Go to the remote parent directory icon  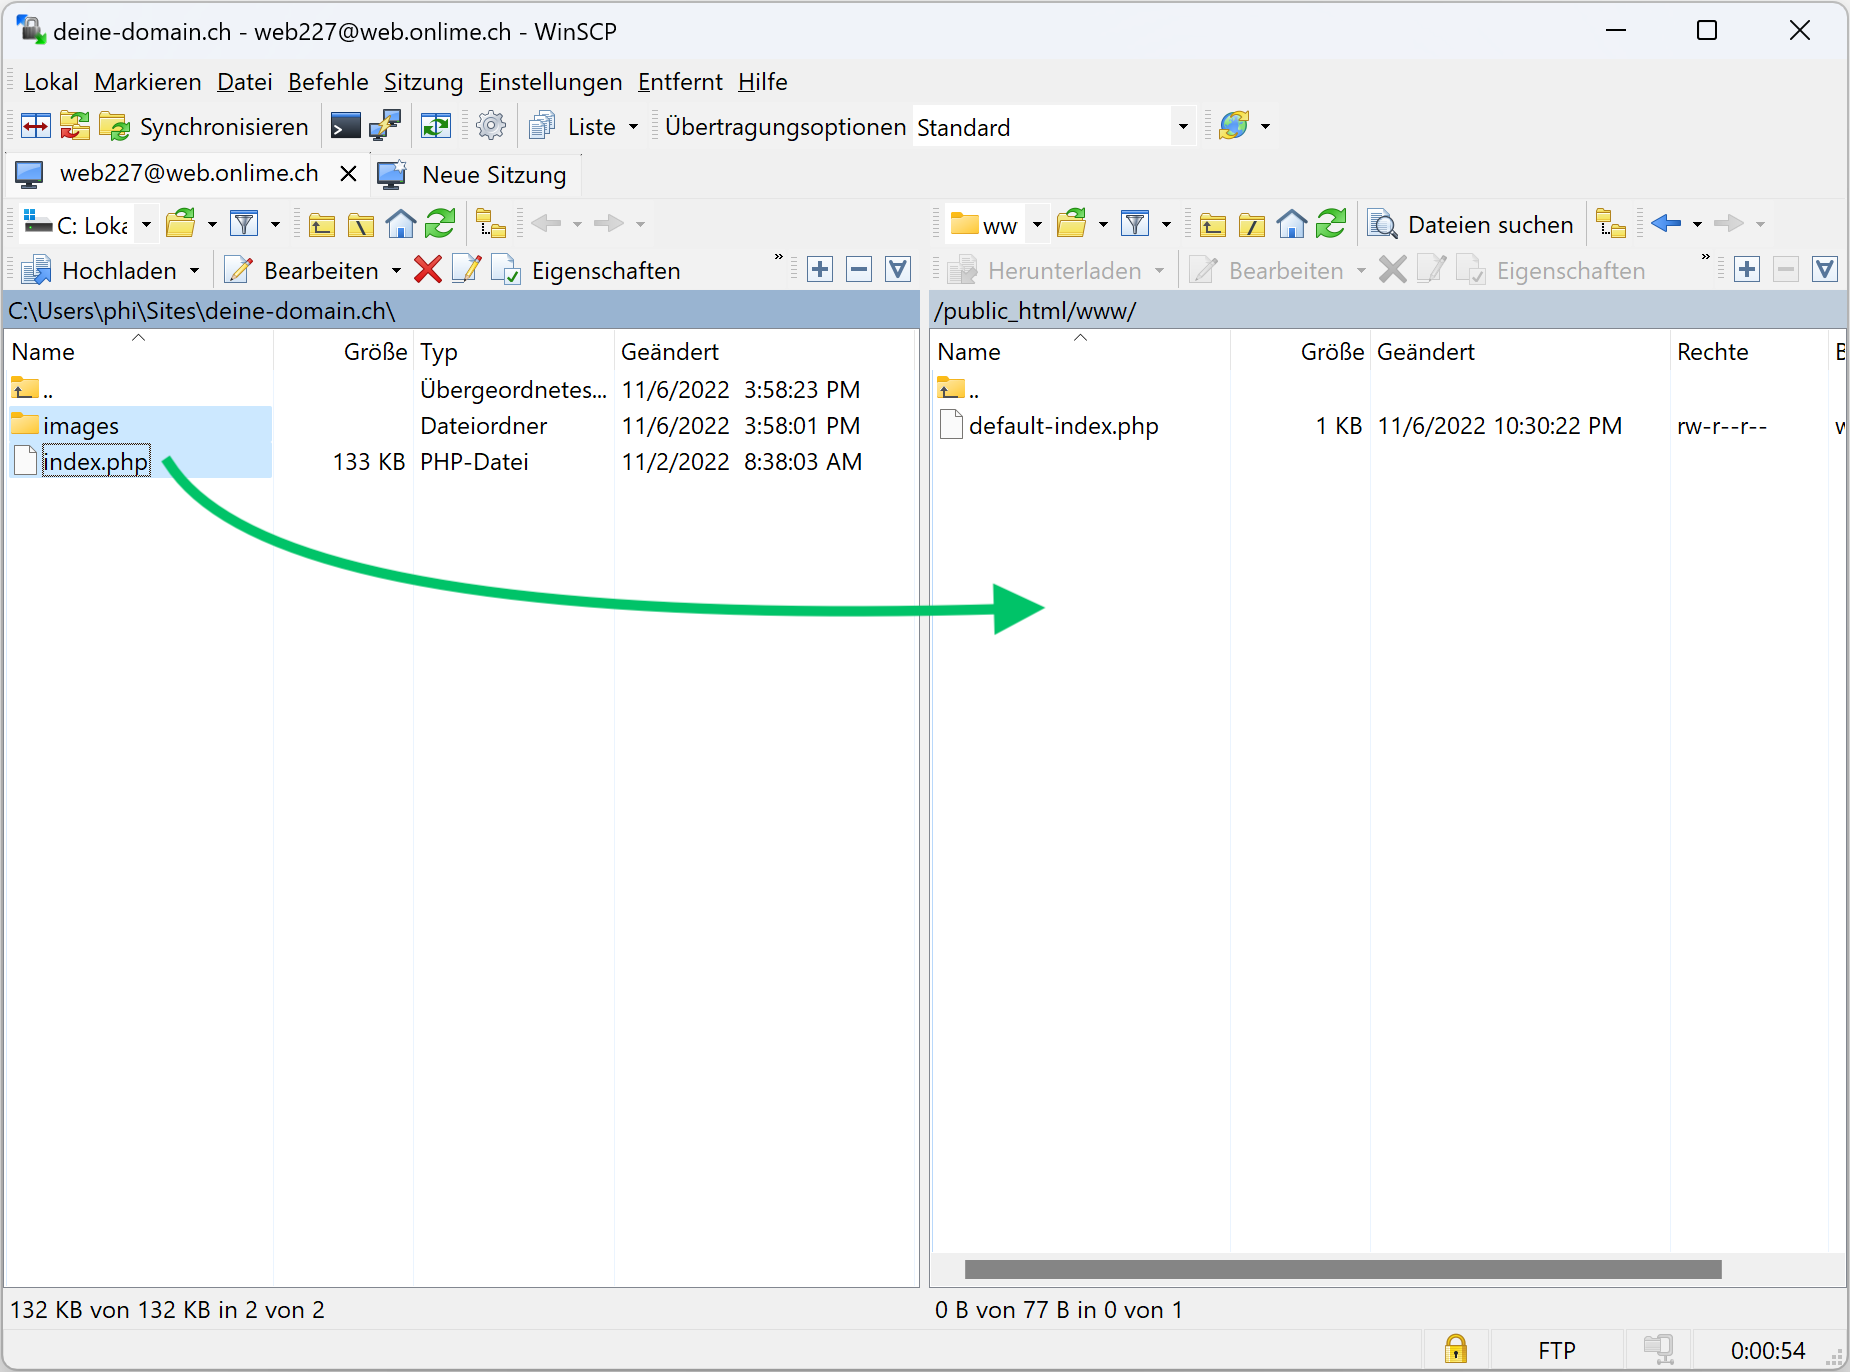point(1213,224)
